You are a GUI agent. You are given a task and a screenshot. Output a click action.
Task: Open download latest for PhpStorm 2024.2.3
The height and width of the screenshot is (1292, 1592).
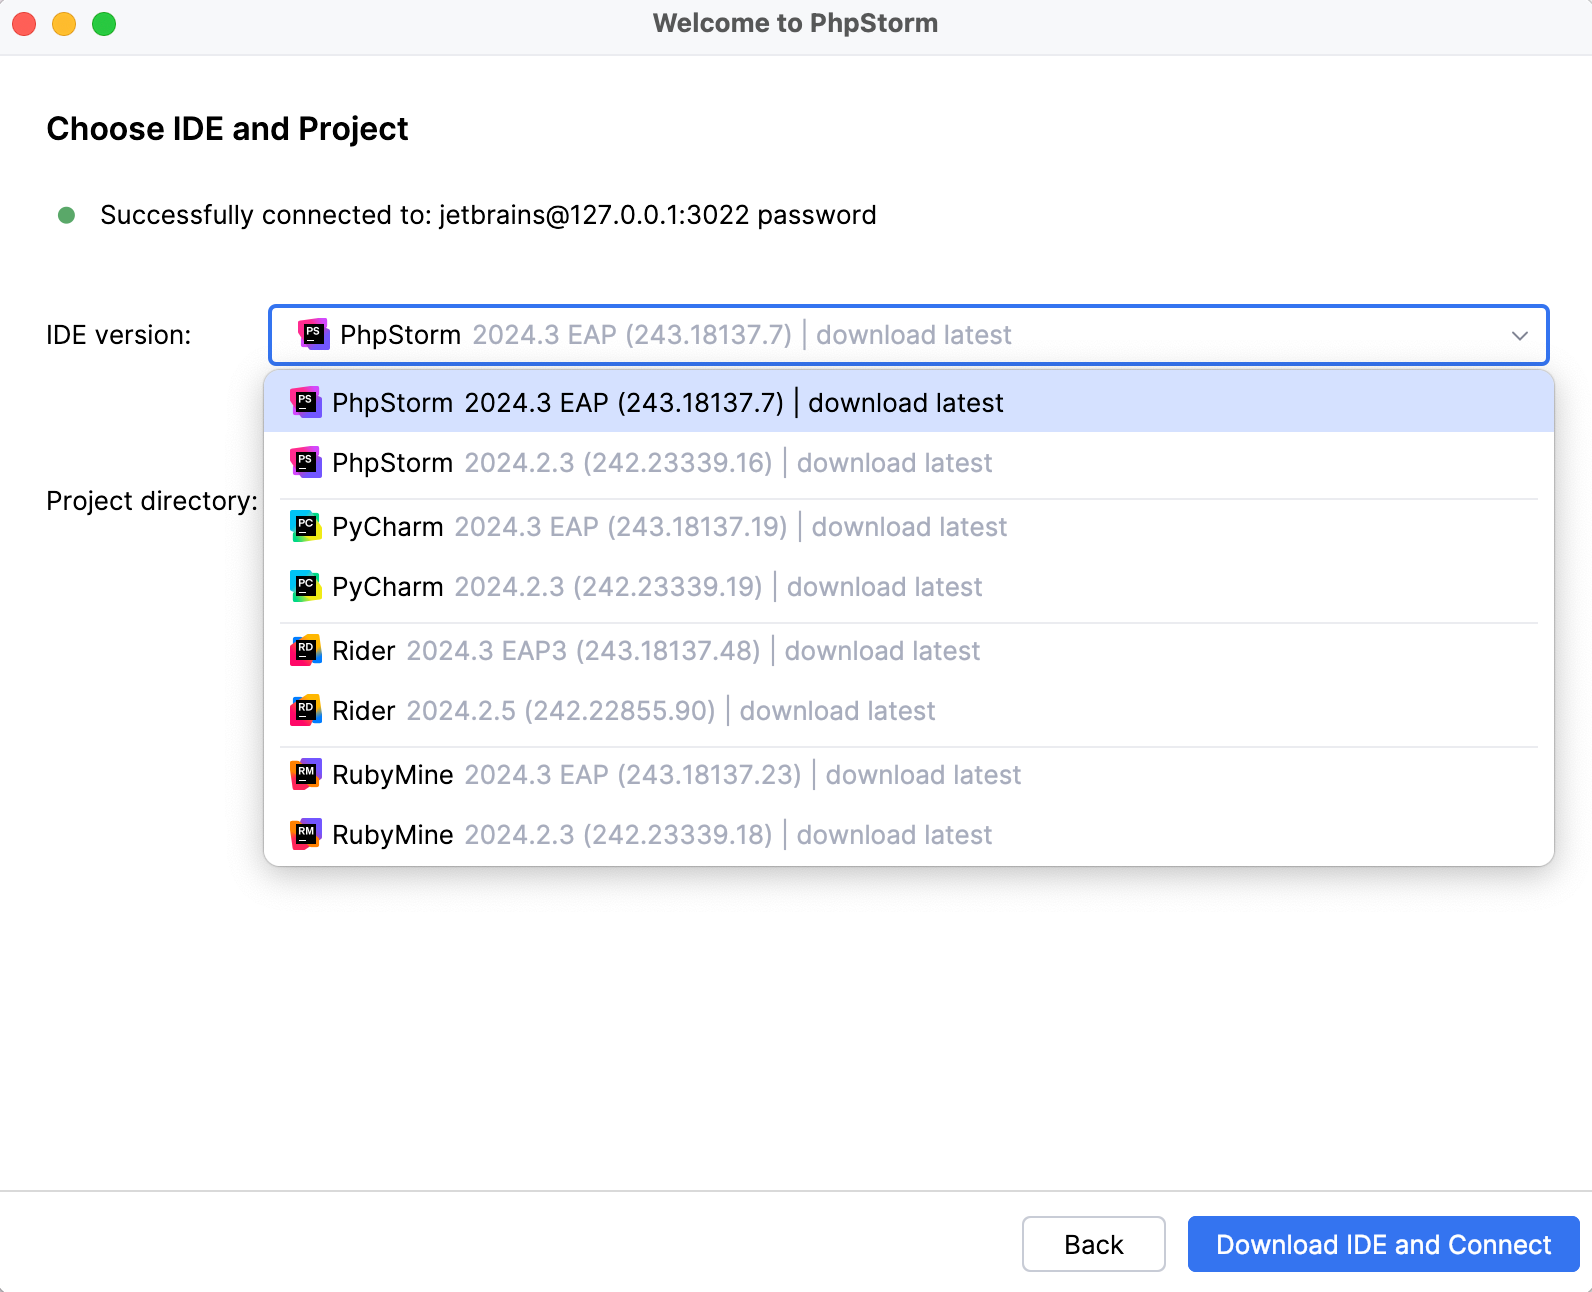[893, 462]
